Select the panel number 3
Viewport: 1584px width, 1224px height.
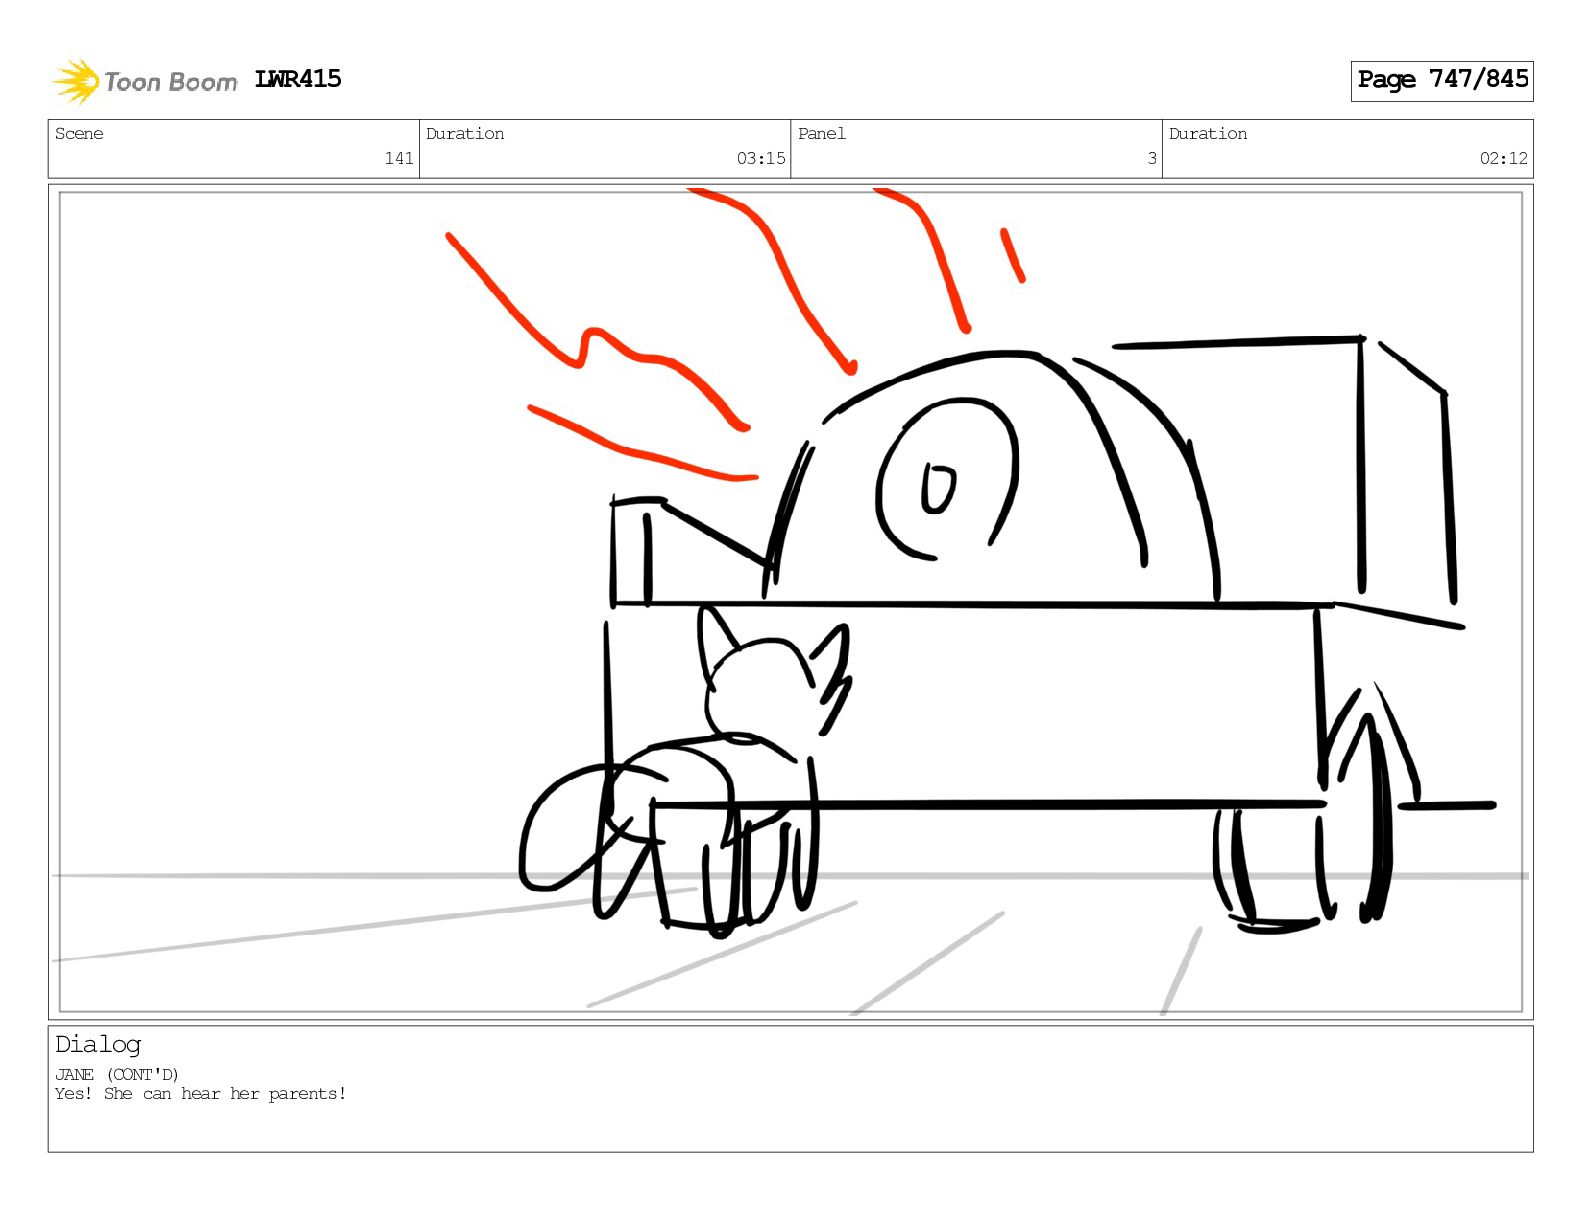pyautogui.click(x=1152, y=158)
